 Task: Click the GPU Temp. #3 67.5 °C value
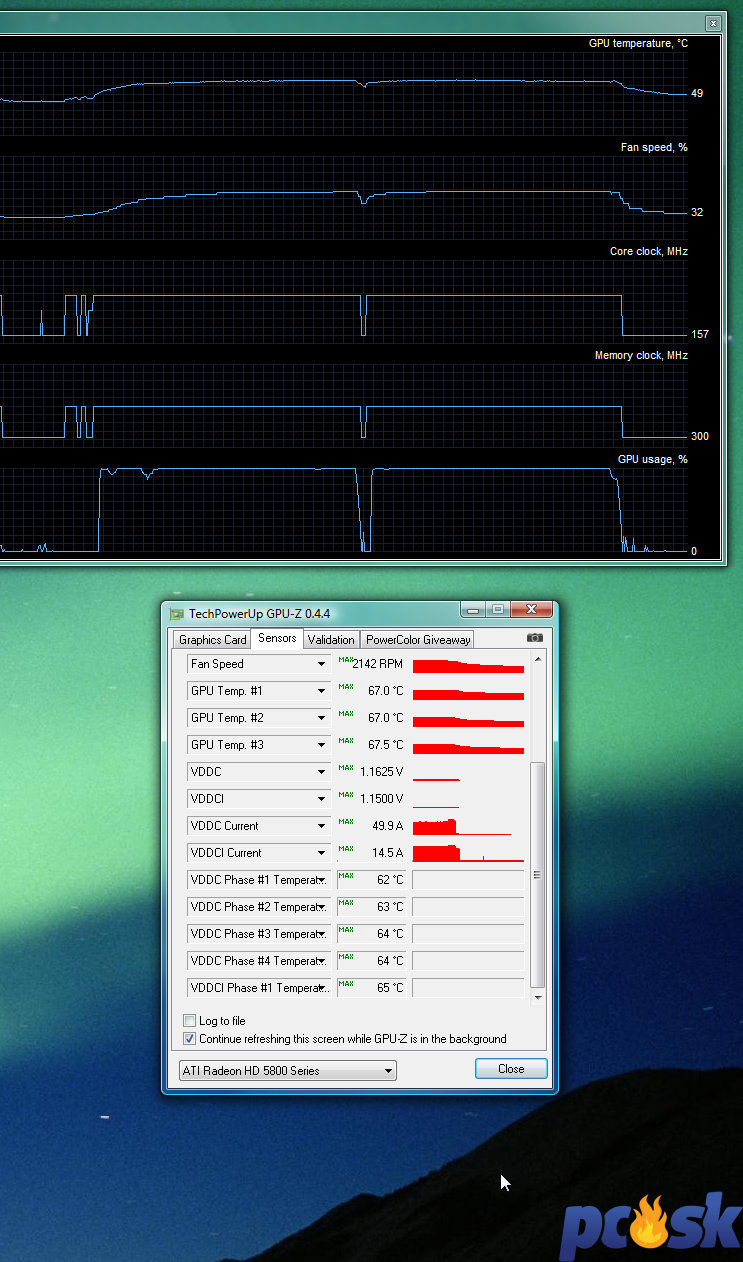pos(386,745)
